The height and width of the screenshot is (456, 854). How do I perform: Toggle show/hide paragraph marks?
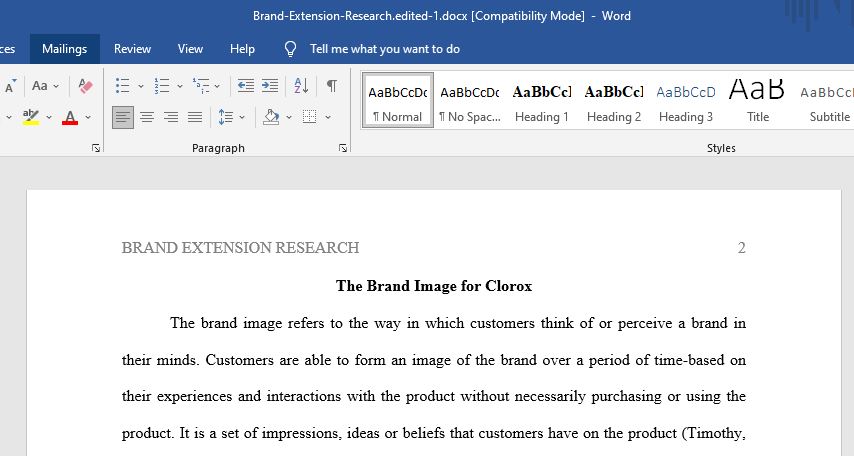pyautogui.click(x=331, y=86)
